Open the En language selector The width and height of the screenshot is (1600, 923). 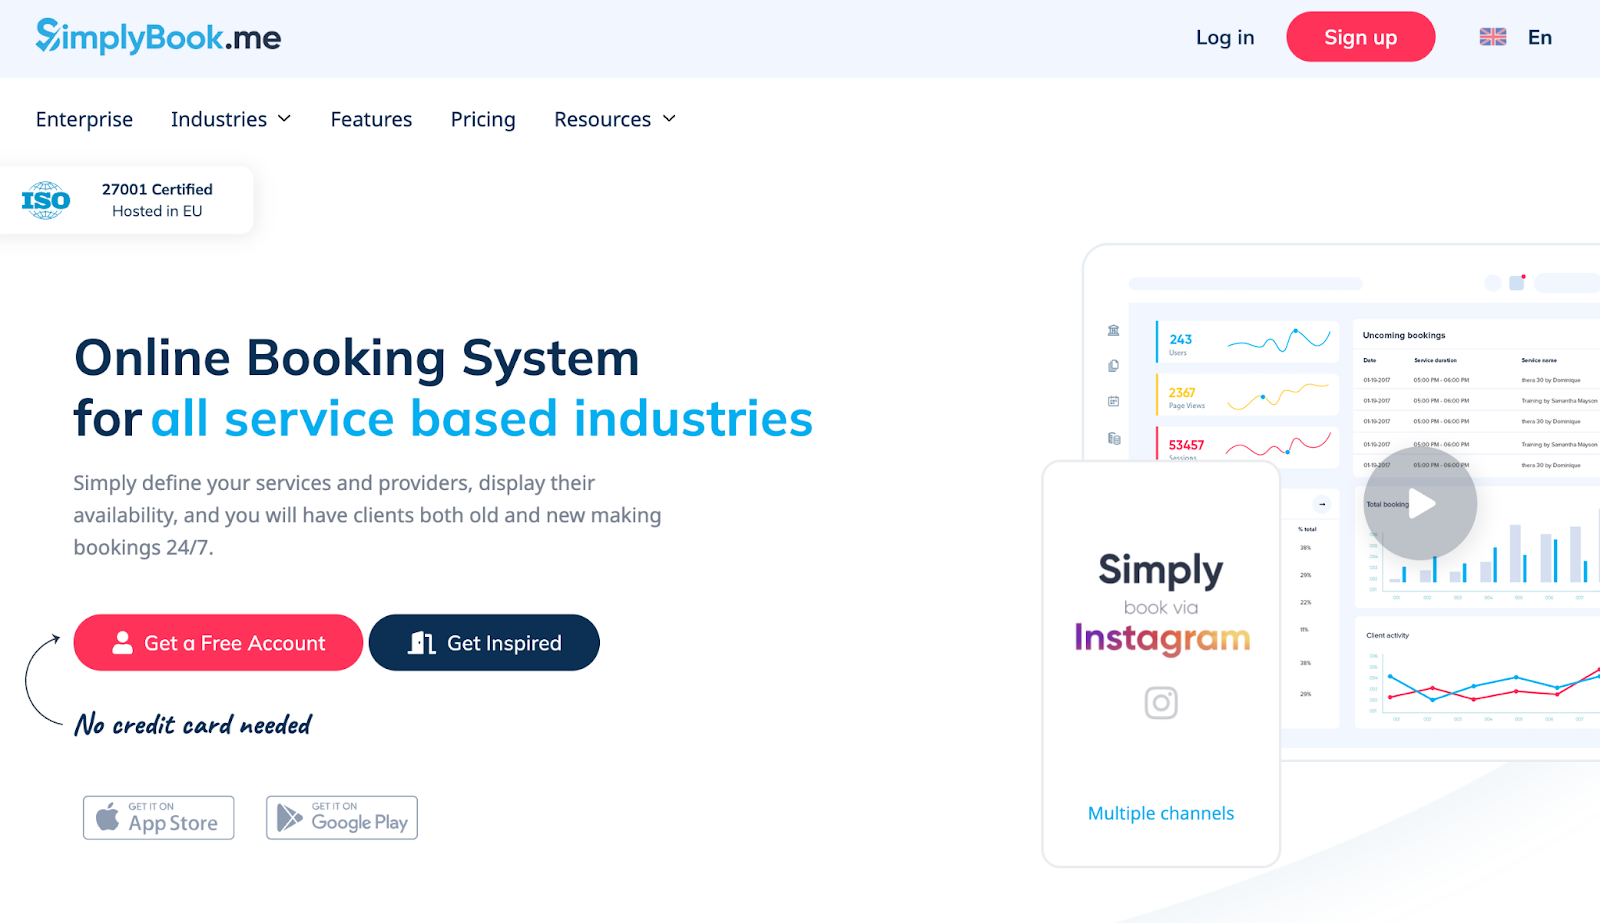1539,37
